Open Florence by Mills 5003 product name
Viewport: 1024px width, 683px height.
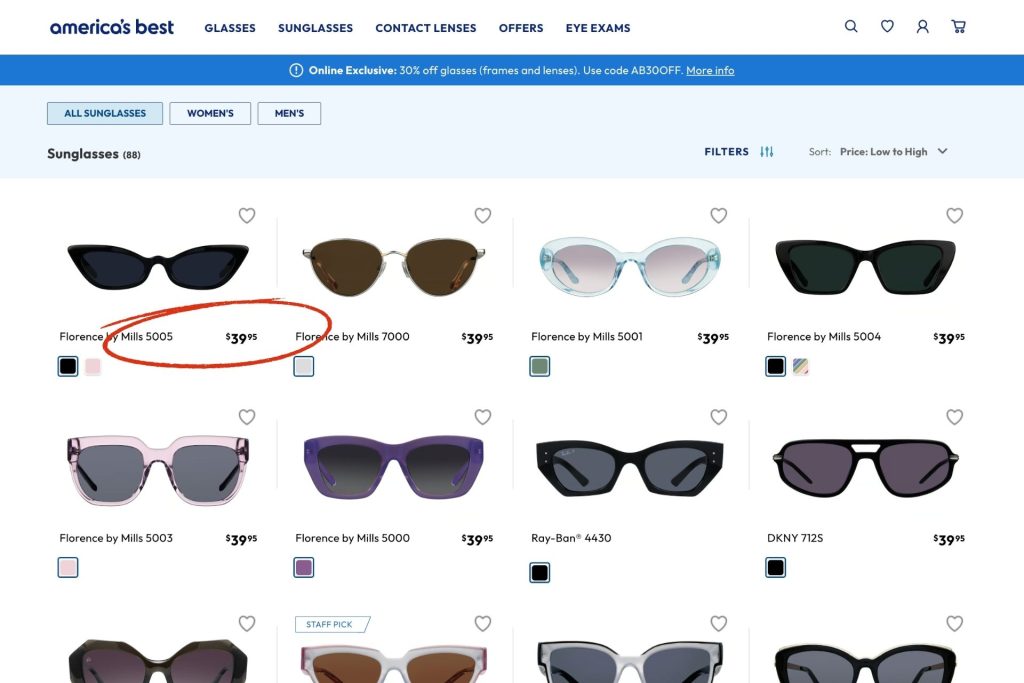pos(116,538)
